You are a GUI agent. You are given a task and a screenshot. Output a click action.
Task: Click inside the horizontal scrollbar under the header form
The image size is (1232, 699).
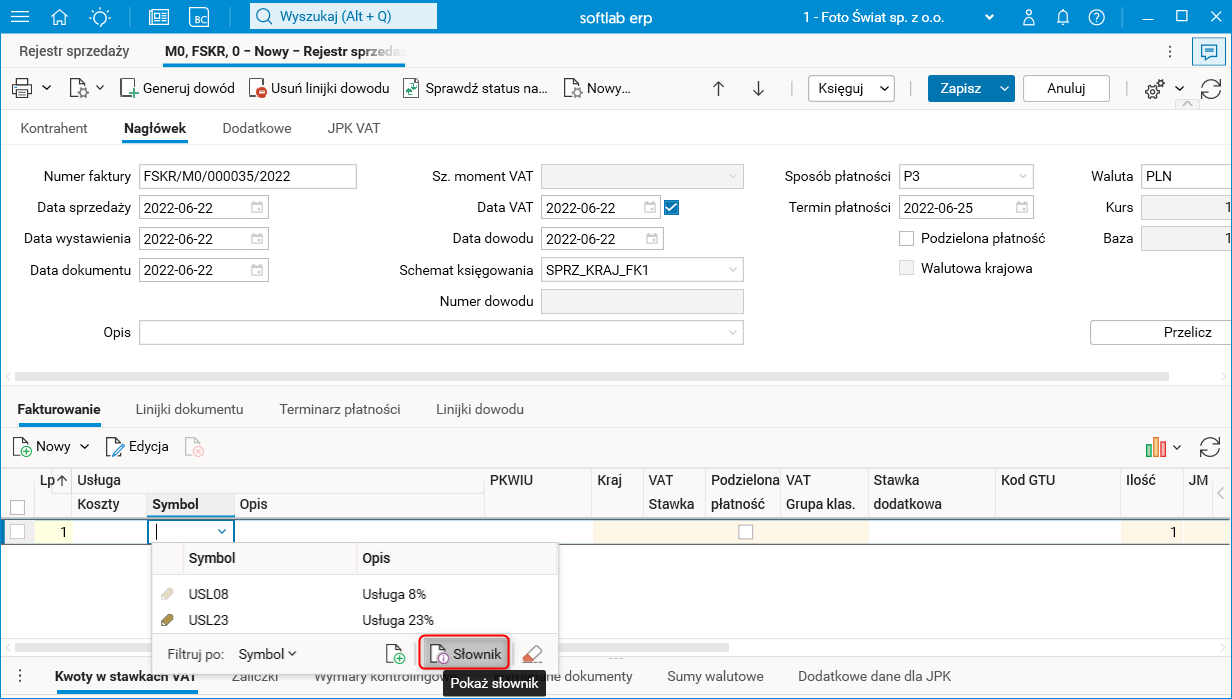590,376
